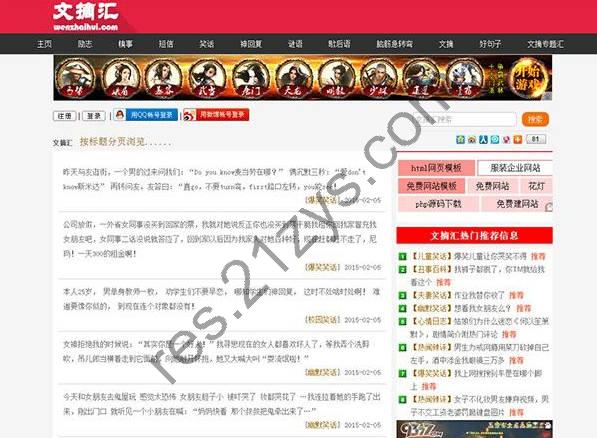Log in with the red Weibo account button
The image size is (597, 438).
pos(216,115)
